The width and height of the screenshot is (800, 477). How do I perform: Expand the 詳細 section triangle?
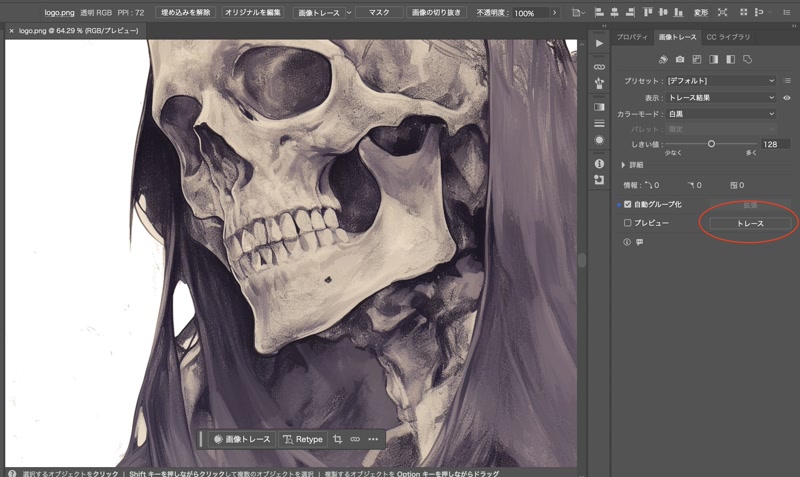(623, 165)
